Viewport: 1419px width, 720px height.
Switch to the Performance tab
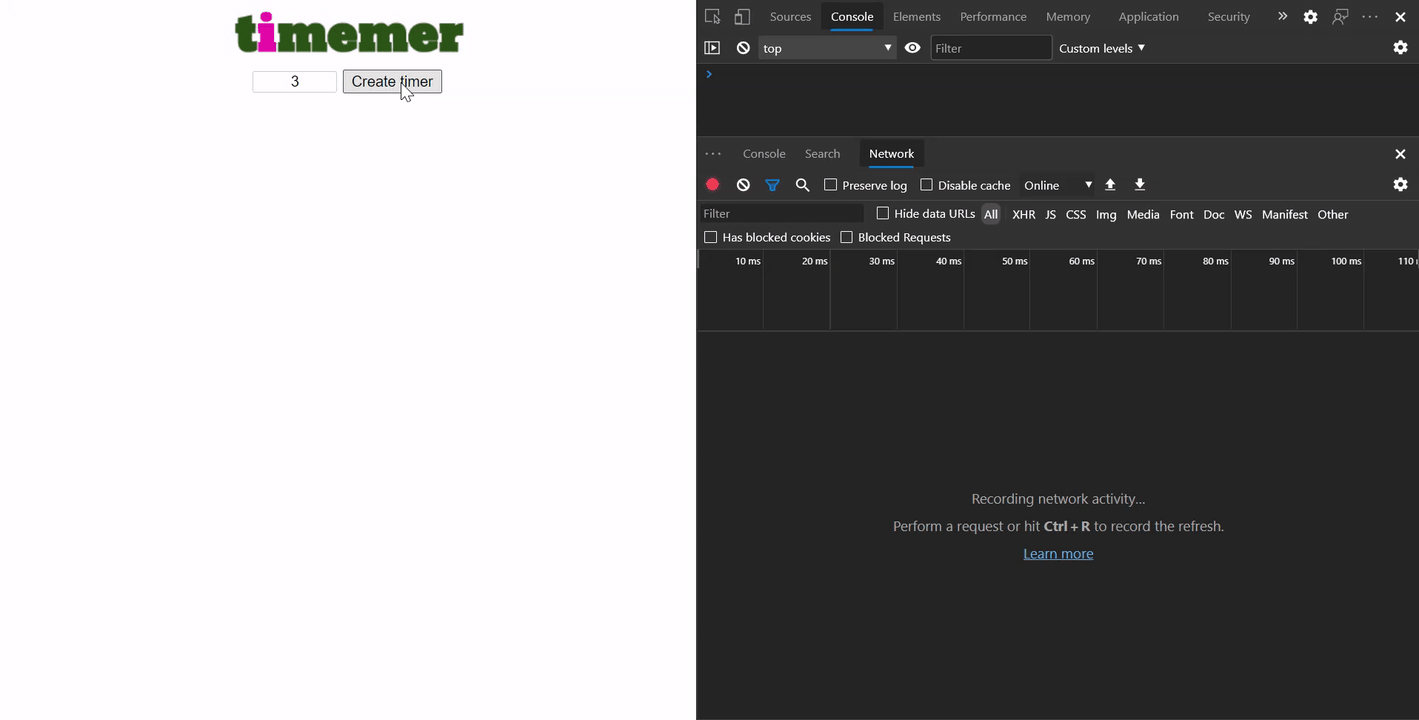coord(993,17)
